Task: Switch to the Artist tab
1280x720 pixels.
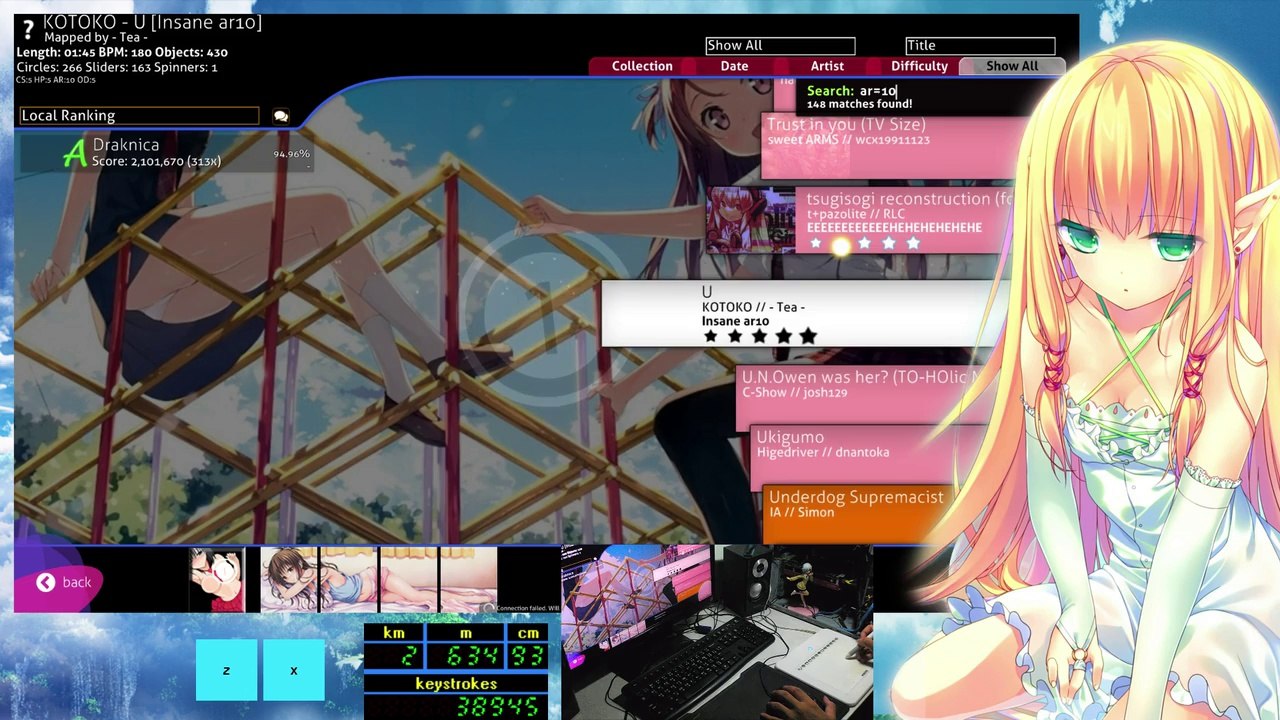Action: 827,66
